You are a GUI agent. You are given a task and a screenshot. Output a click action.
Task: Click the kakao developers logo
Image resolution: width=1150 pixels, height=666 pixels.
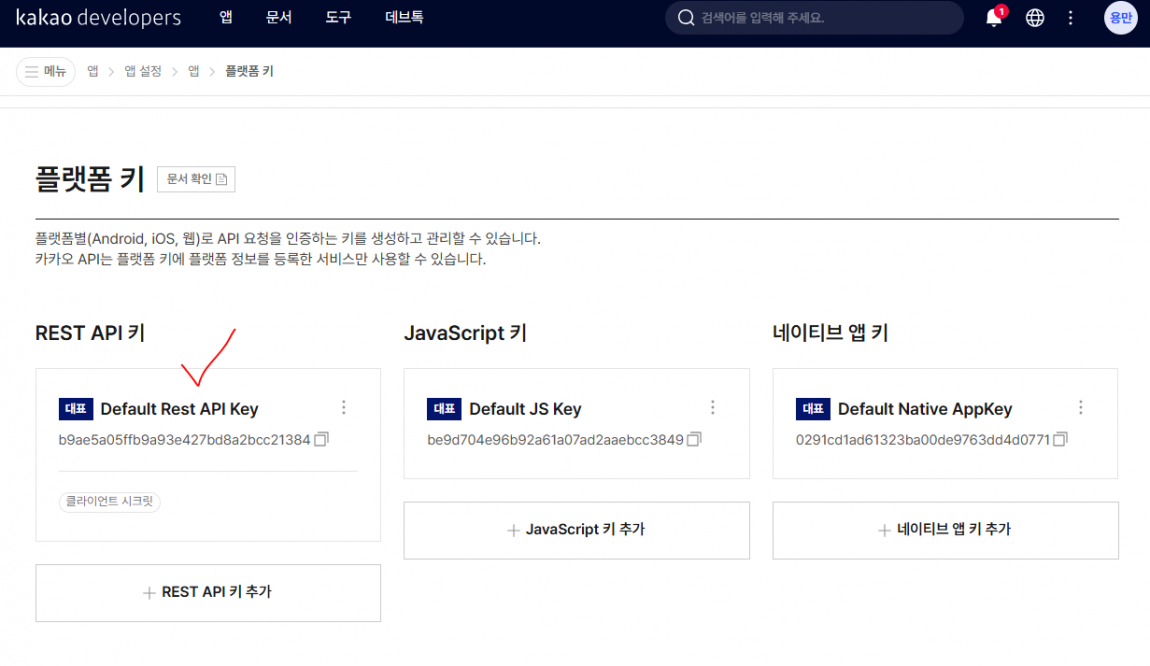[x=98, y=18]
